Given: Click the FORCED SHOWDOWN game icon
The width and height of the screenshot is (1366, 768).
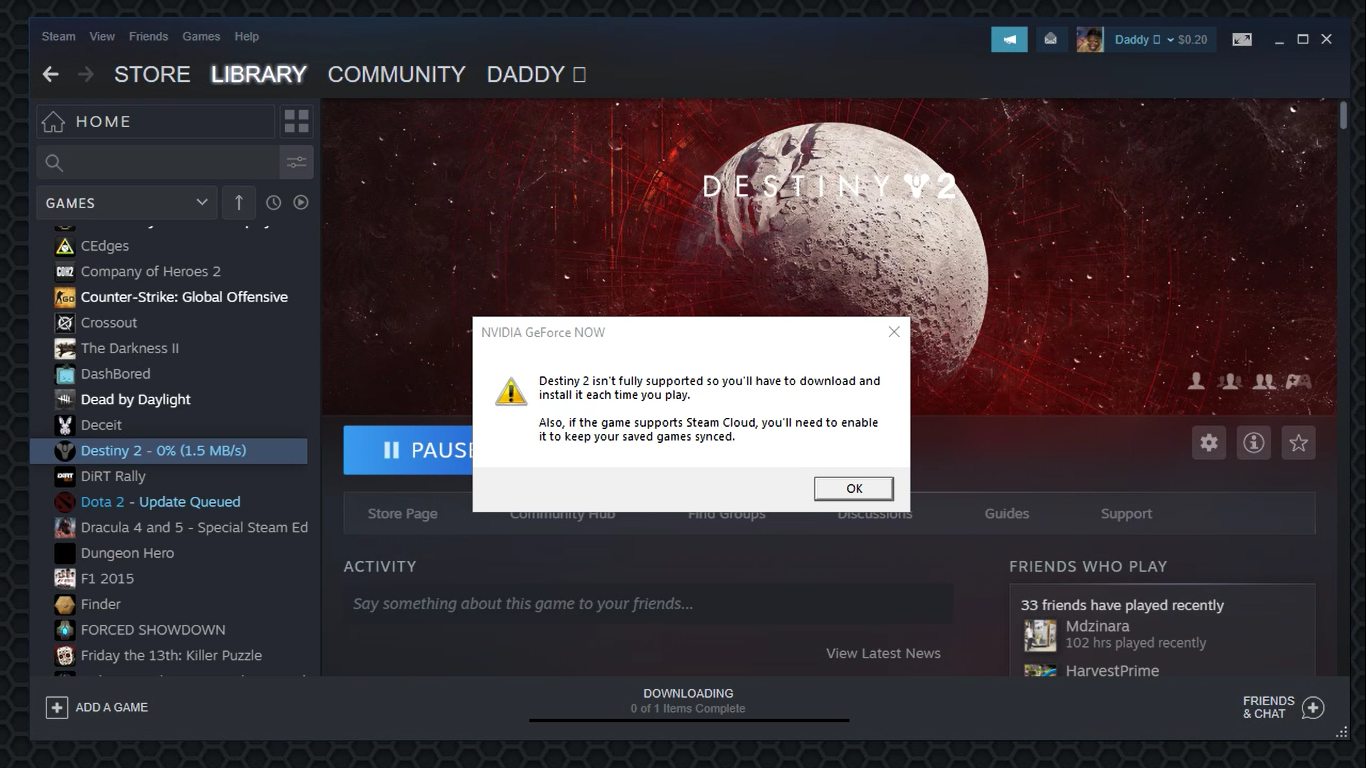Looking at the screenshot, I should [65, 630].
